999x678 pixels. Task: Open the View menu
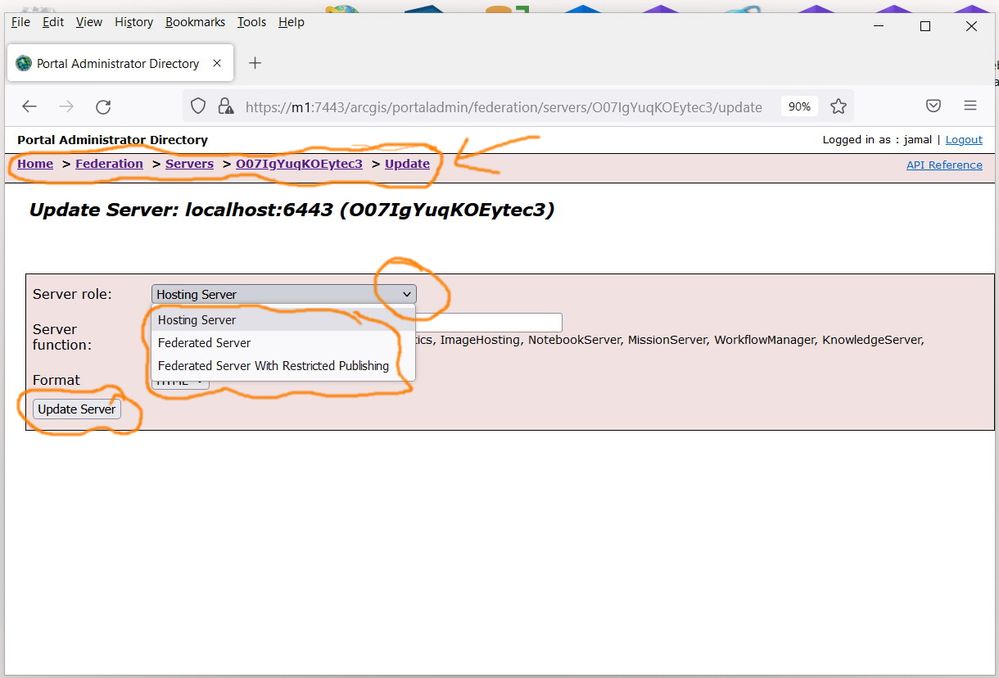(89, 22)
